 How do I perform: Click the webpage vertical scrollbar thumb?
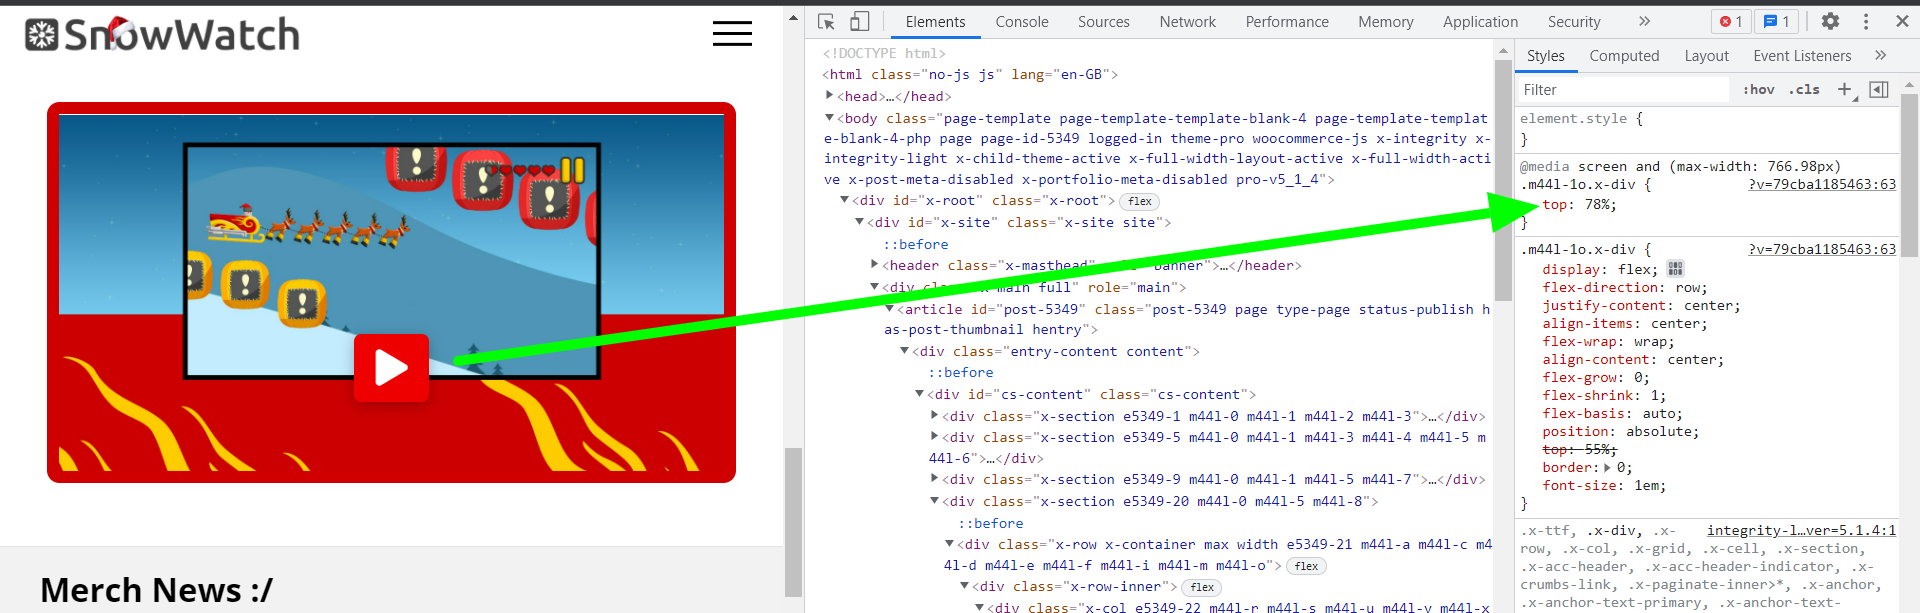coord(794,520)
